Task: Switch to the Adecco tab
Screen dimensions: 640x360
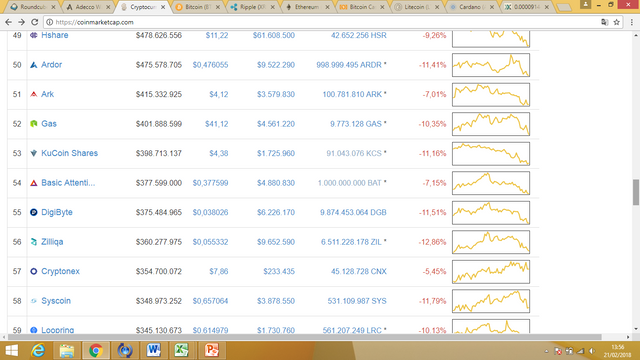Action: point(88,7)
